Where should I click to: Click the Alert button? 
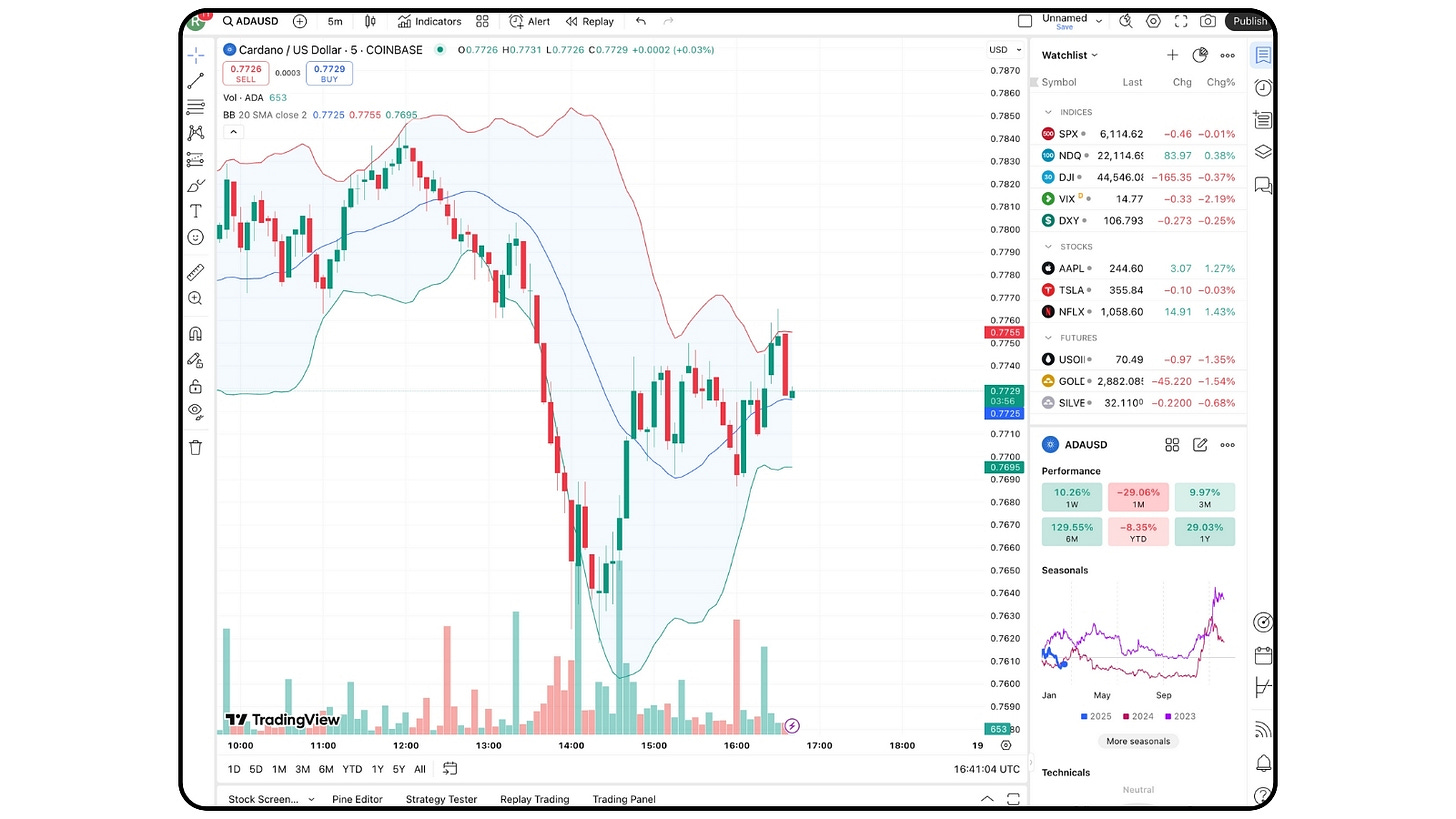pos(530,21)
